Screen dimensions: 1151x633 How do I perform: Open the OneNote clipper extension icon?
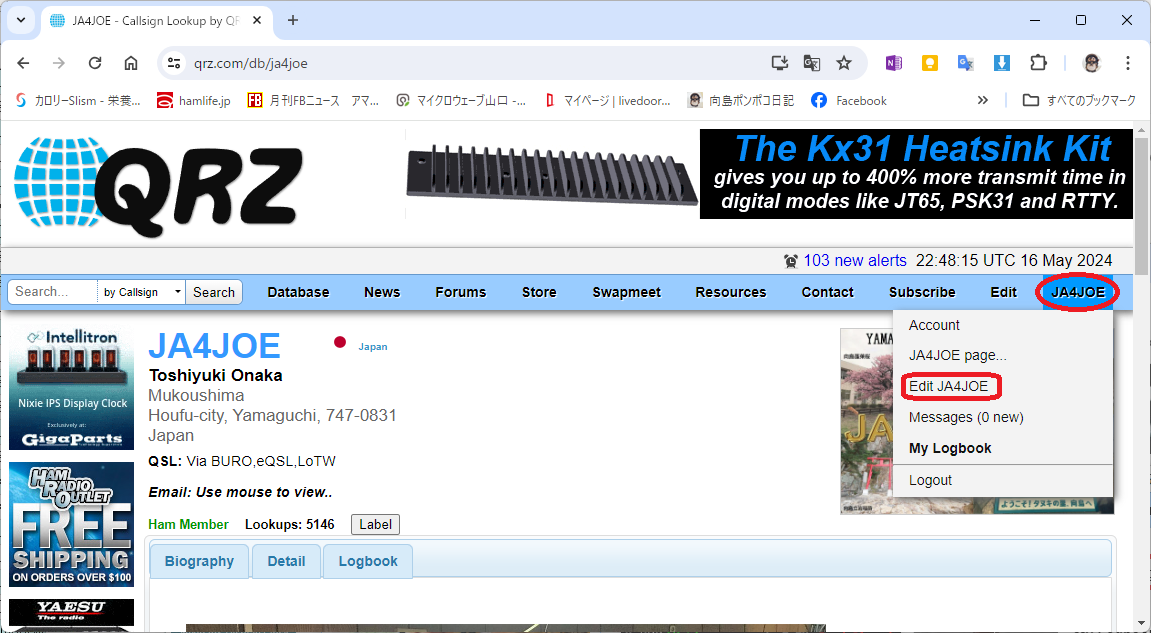(x=893, y=63)
